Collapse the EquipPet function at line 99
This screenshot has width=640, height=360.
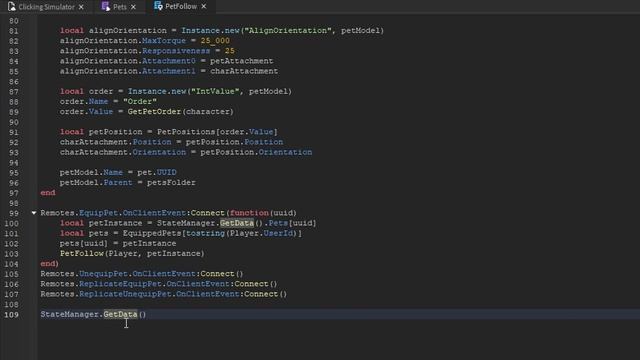click(33, 213)
